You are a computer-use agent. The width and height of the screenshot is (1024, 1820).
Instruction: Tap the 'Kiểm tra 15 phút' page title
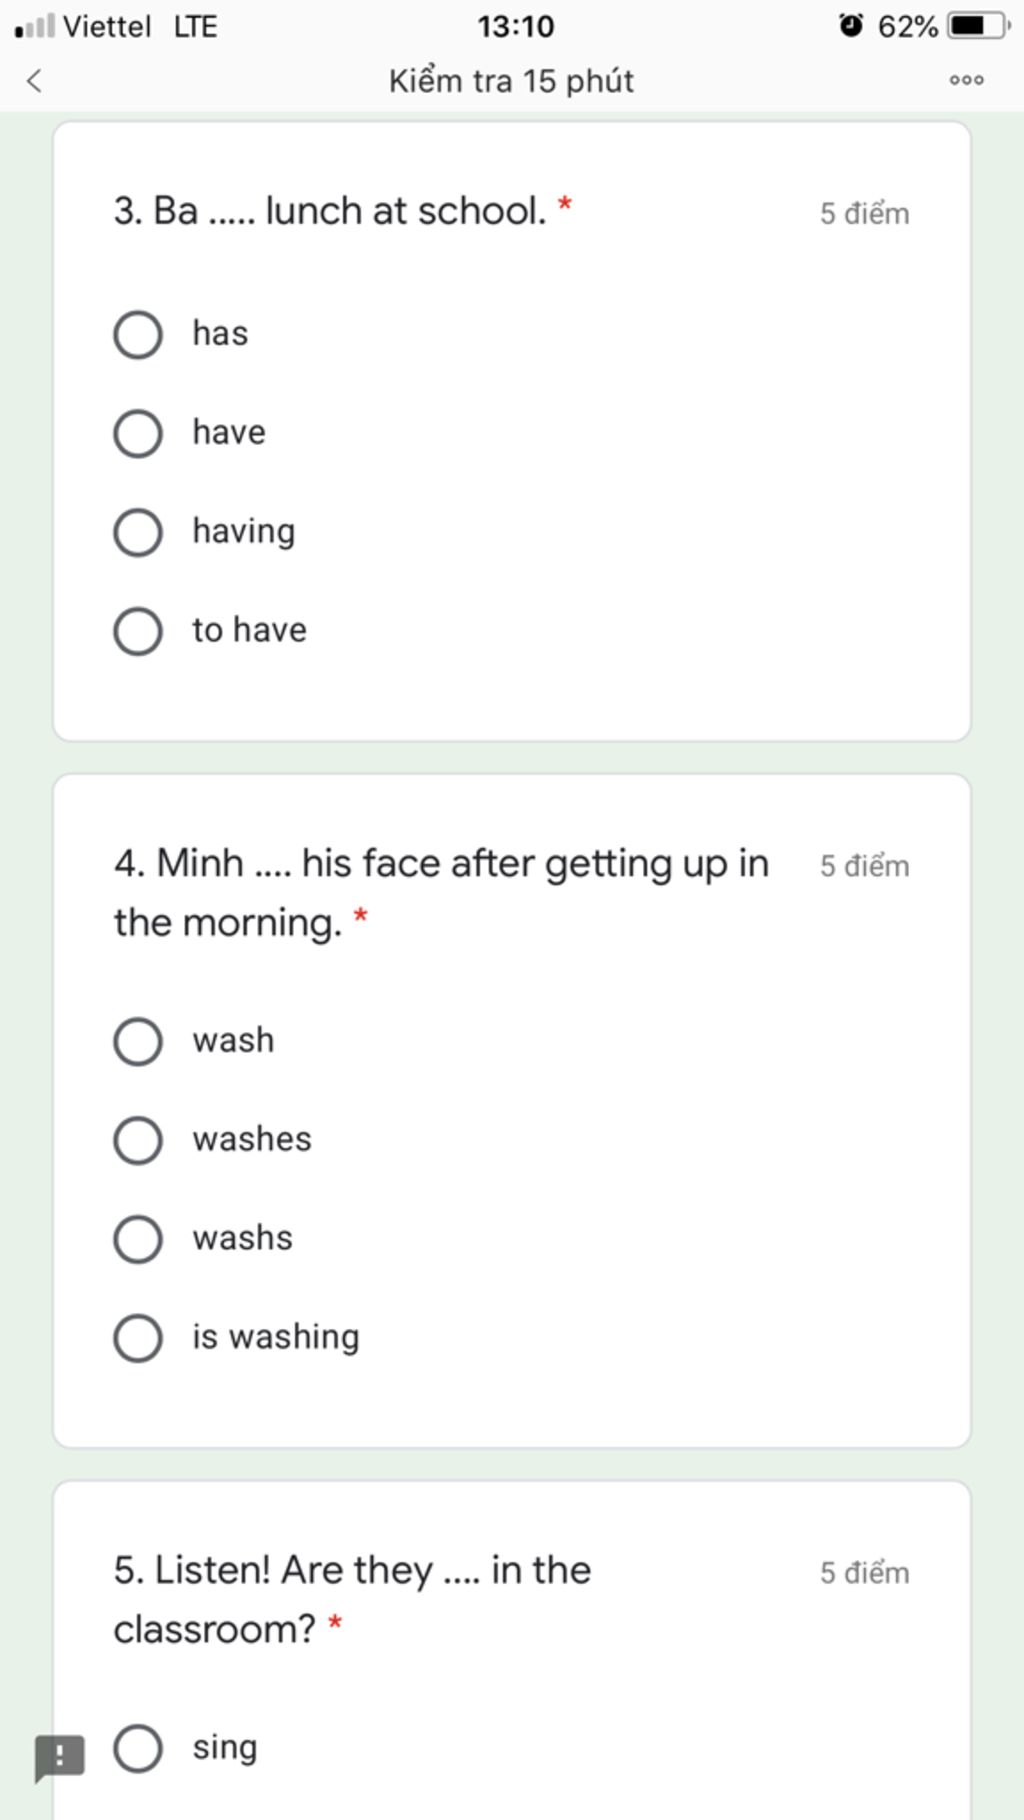511,80
